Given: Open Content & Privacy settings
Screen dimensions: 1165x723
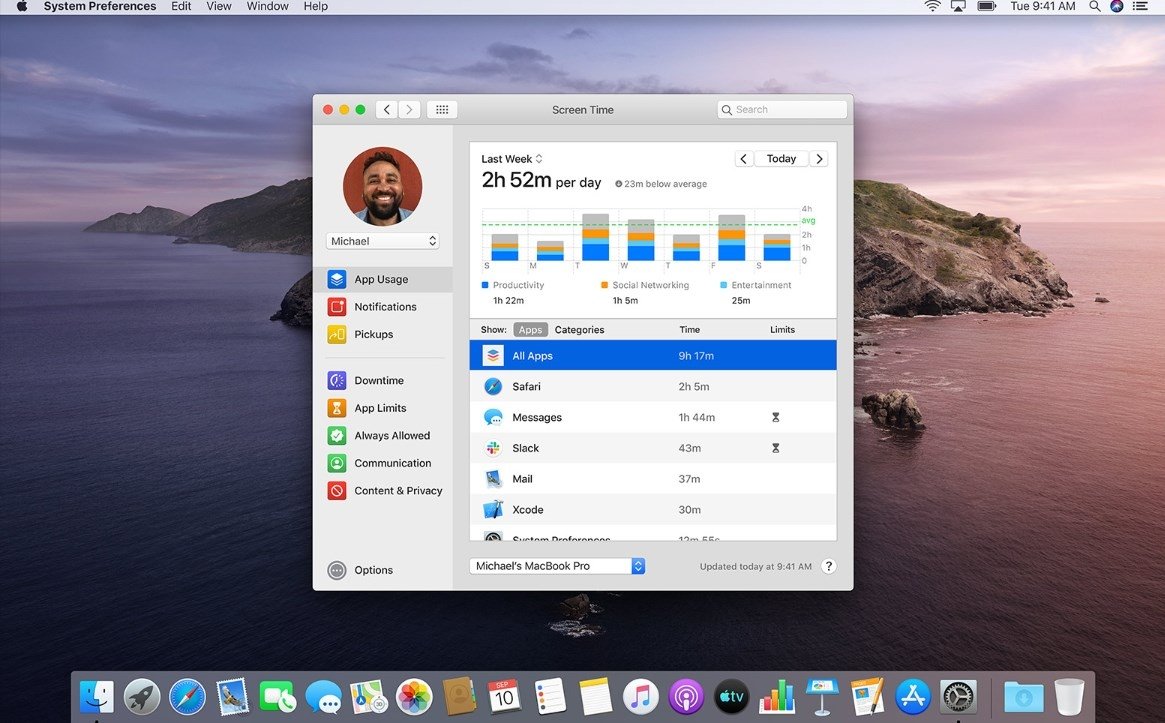Looking at the screenshot, I should click(x=397, y=490).
